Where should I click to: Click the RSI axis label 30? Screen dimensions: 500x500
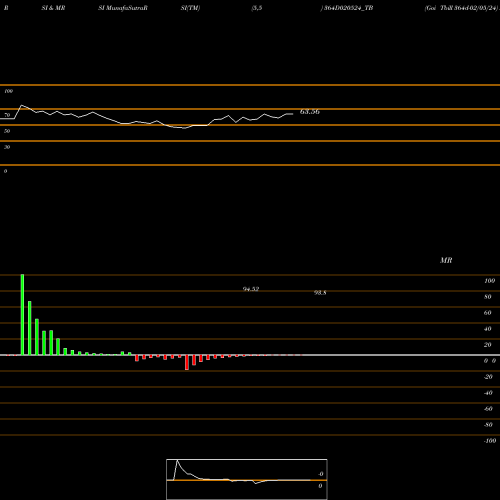[7, 147]
